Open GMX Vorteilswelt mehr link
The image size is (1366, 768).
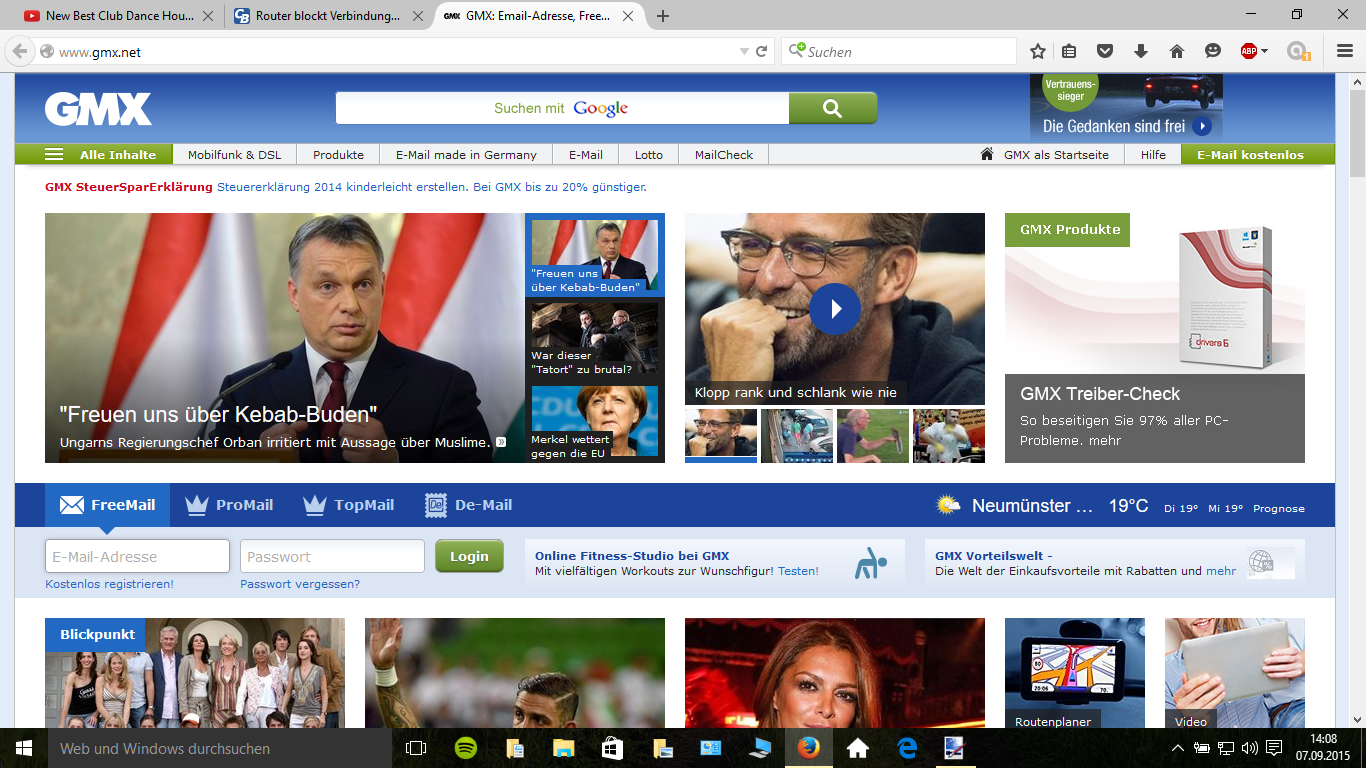click(x=1221, y=571)
